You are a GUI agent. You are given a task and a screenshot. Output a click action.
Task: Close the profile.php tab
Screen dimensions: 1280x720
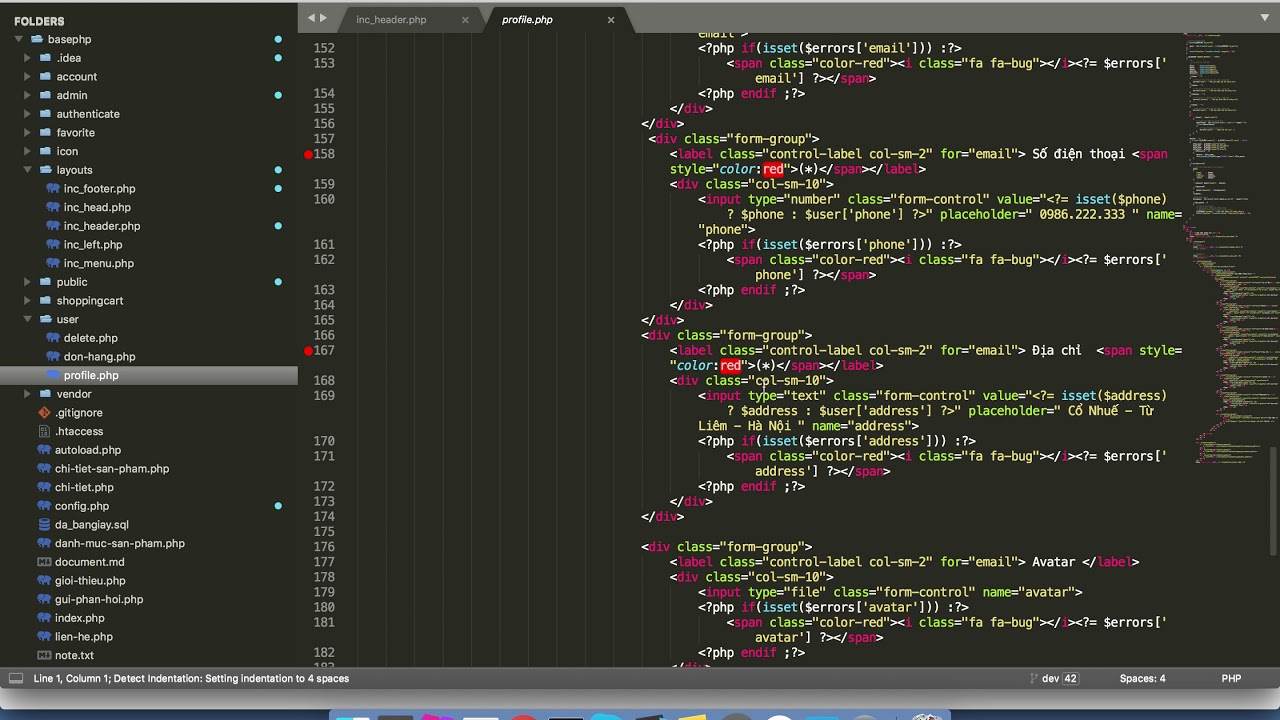[611, 20]
